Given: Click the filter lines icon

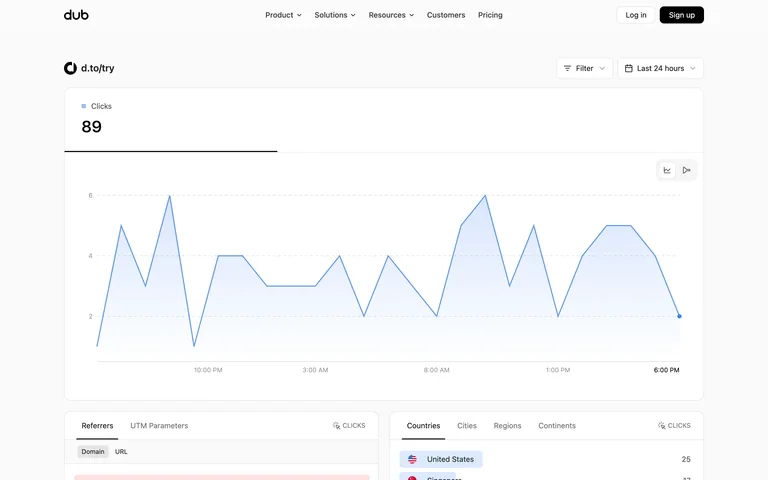Looking at the screenshot, I should pyautogui.click(x=567, y=68).
